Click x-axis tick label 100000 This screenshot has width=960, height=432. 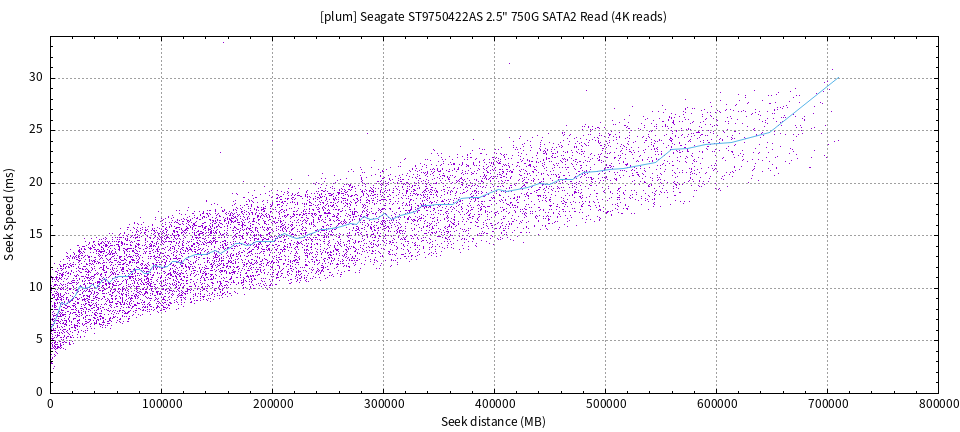point(162,403)
